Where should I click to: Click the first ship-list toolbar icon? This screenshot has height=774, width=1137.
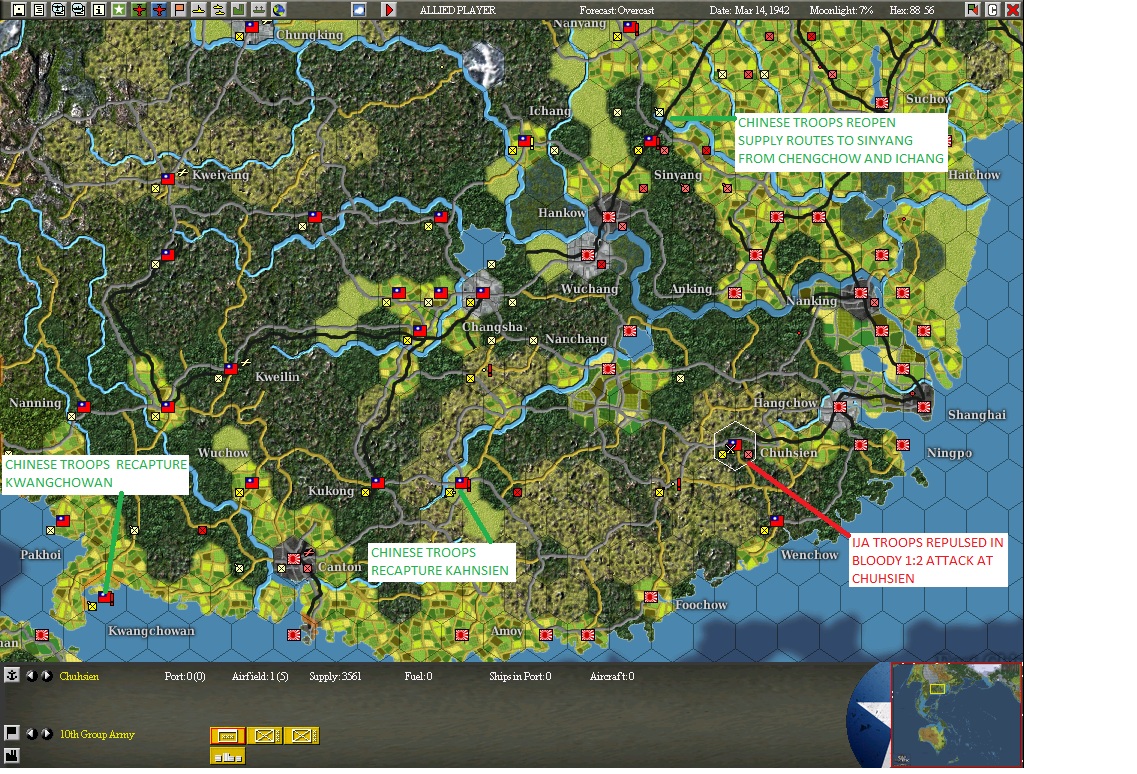[59, 9]
